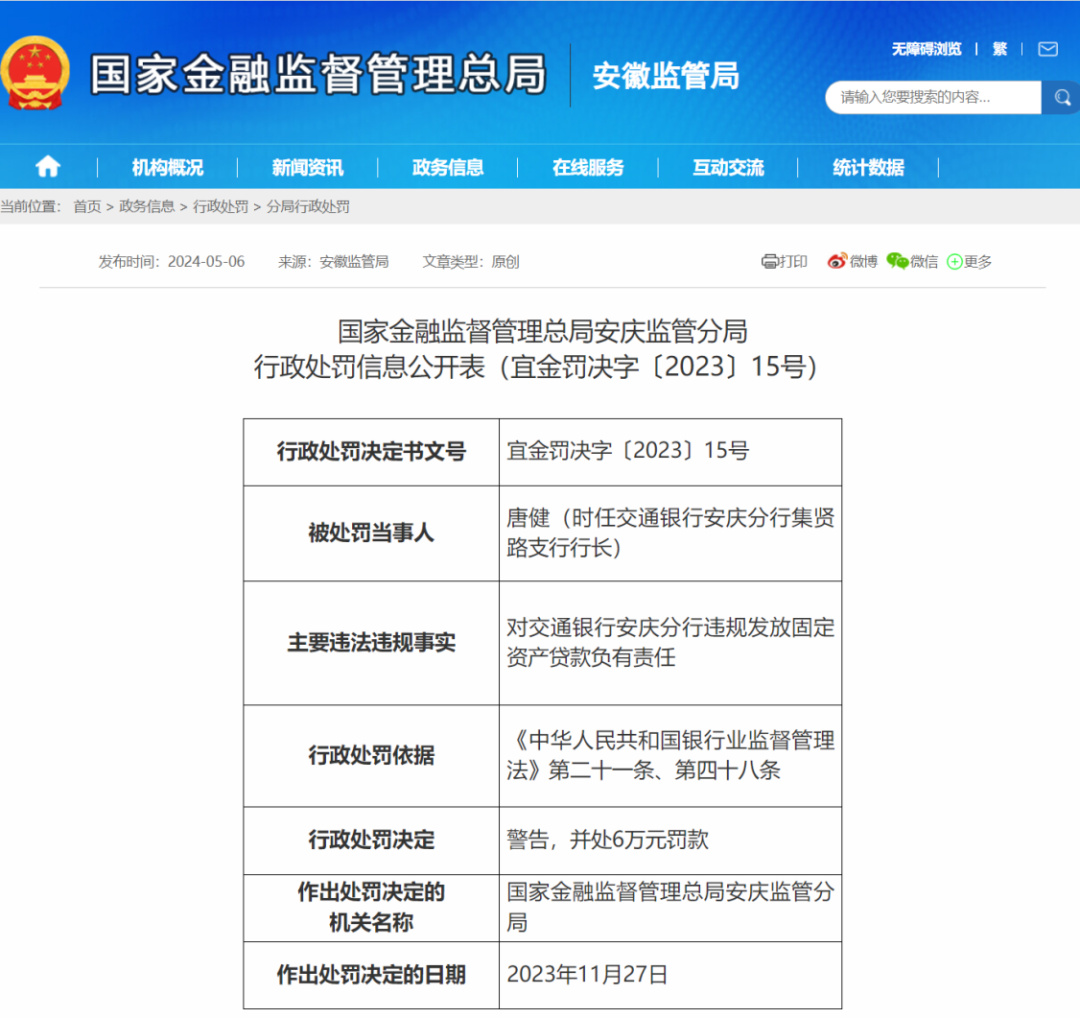Image resolution: width=1080 pixels, height=1018 pixels.
Task: Click the search magnifier button
Action: 1061,97
